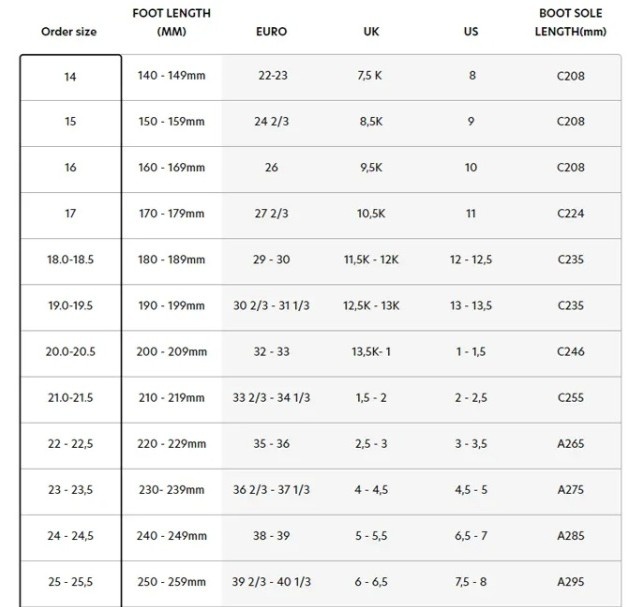Select boot sole length "C255" cell

pos(571,398)
